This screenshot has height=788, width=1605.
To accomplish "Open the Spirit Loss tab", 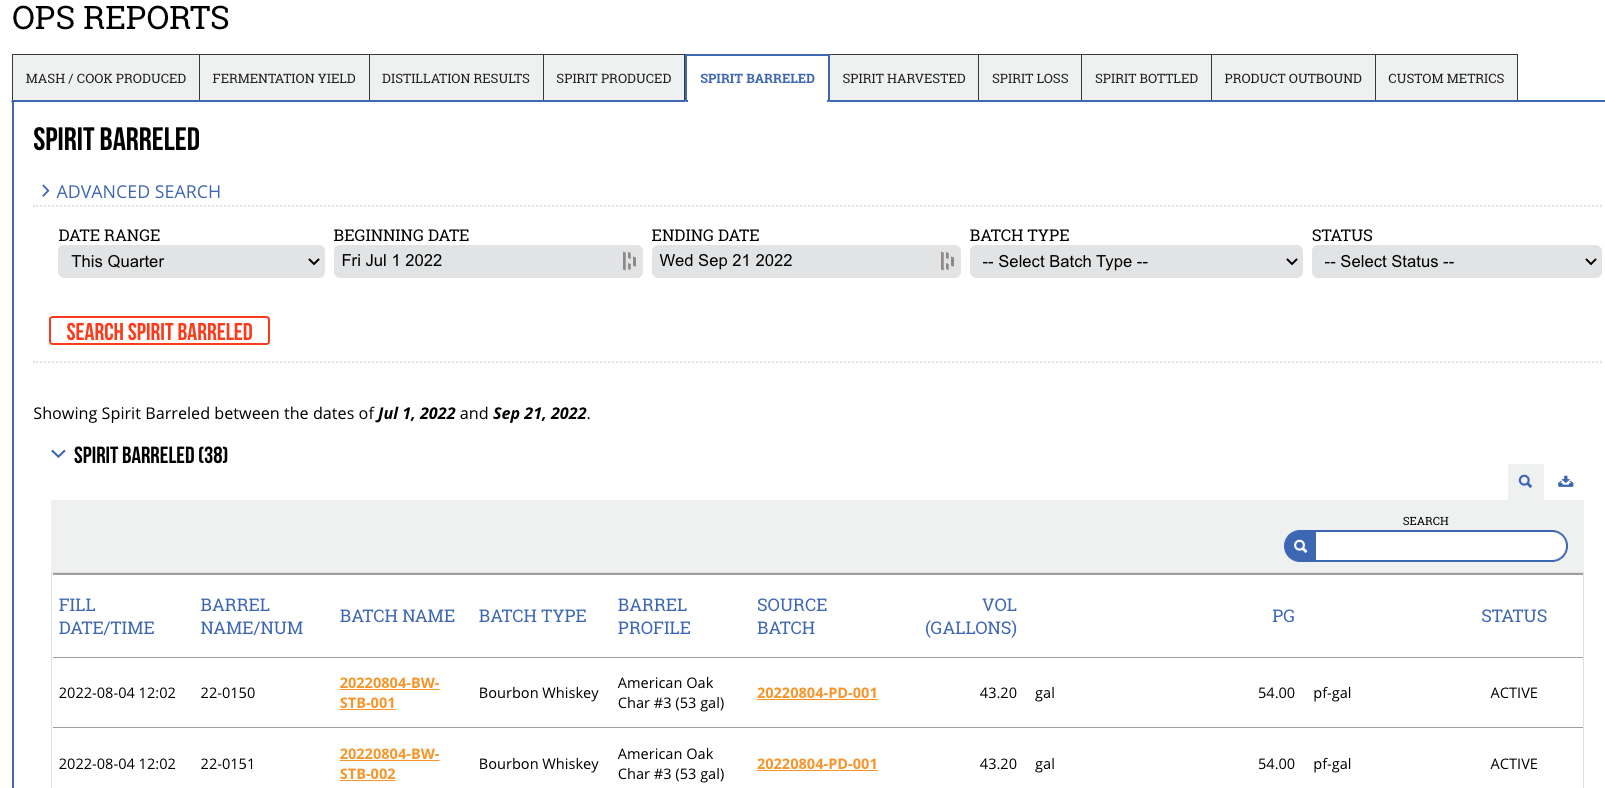I will coord(1030,78).
